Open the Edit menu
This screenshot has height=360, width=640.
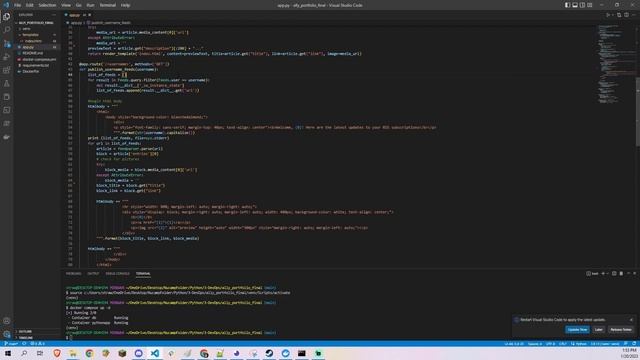tap(30, 5)
